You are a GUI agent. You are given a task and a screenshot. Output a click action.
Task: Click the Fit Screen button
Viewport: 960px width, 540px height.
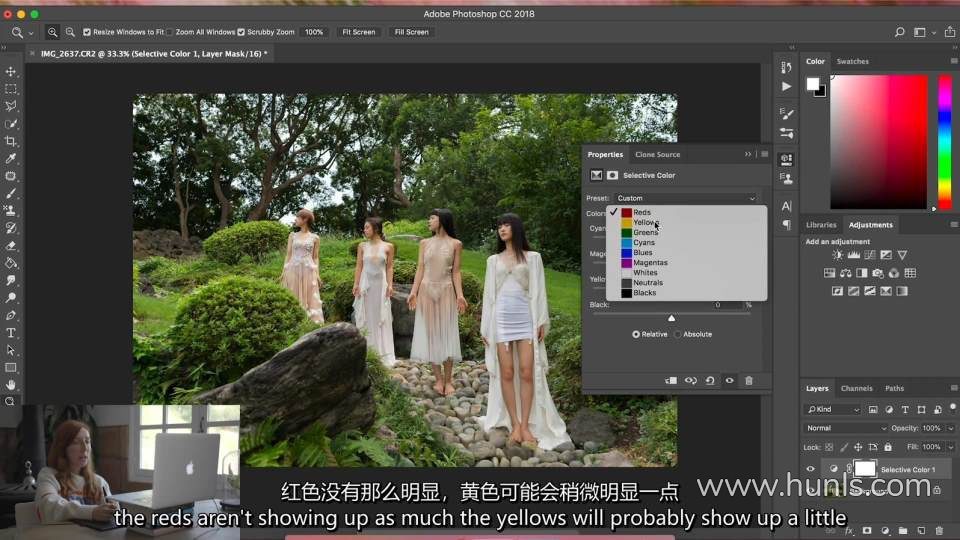(x=358, y=32)
